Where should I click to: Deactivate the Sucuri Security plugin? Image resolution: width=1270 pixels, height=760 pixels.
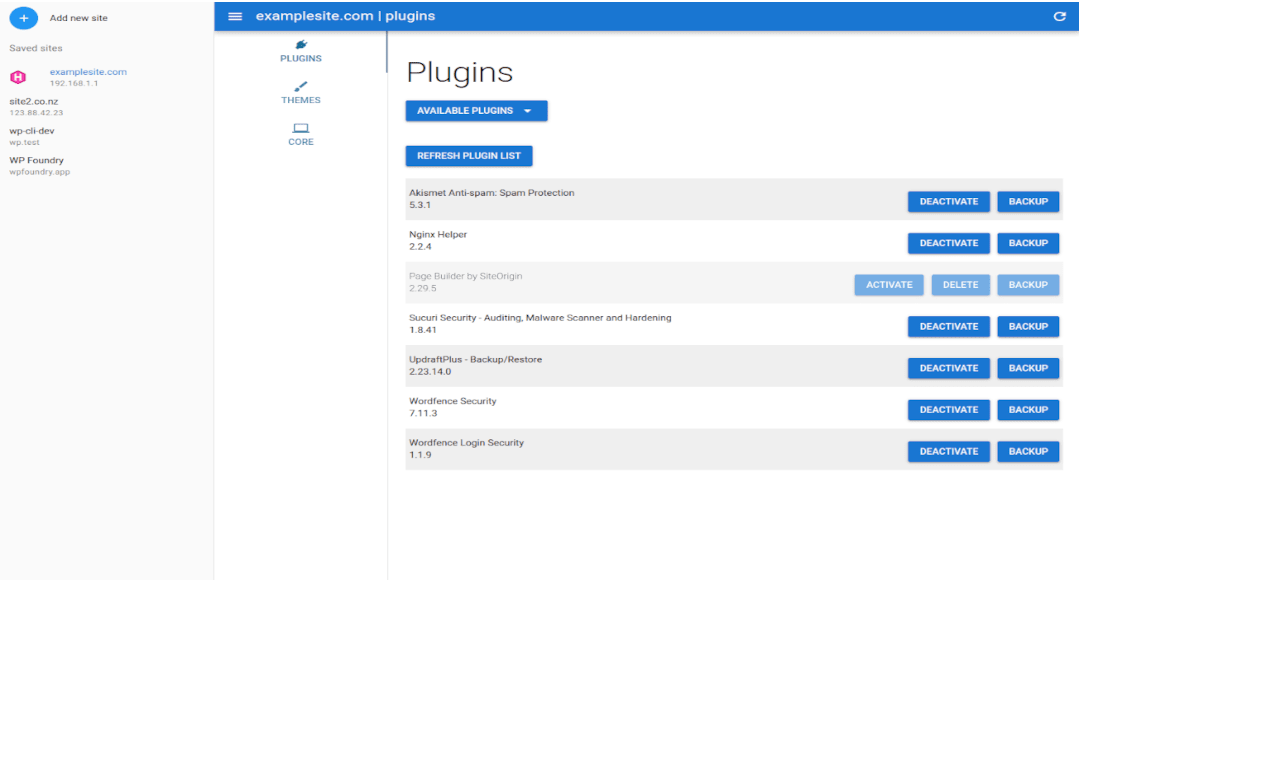click(947, 326)
